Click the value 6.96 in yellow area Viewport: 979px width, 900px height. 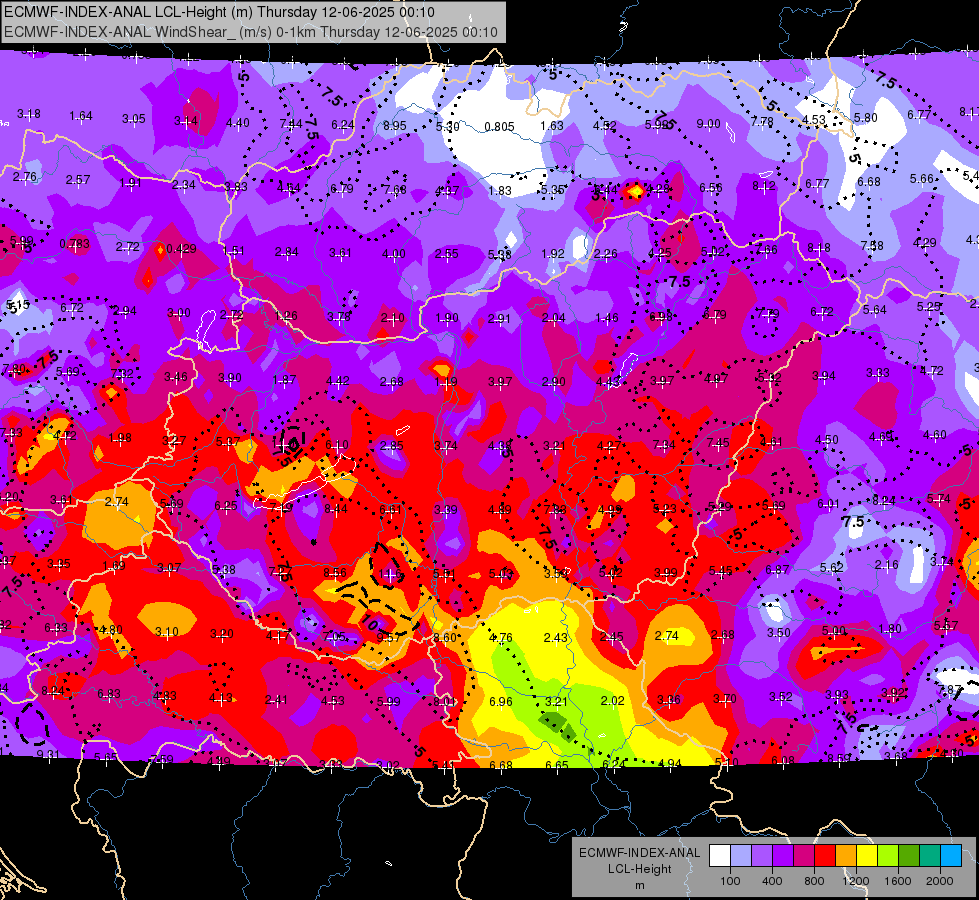[x=501, y=702]
